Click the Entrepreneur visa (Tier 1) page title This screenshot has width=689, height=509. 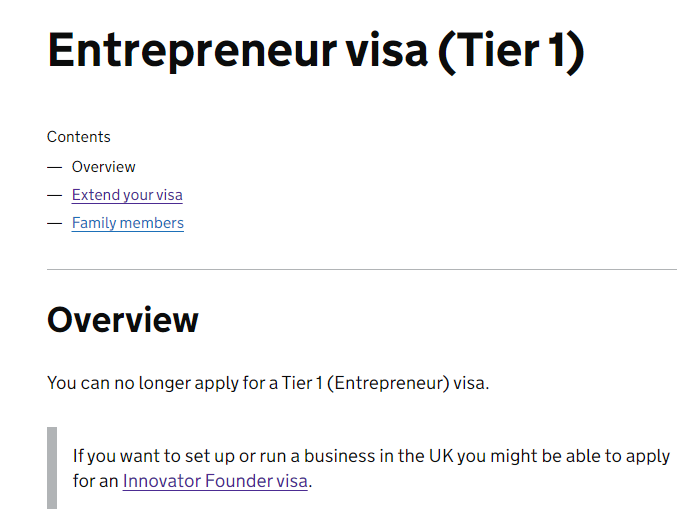[316, 51]
